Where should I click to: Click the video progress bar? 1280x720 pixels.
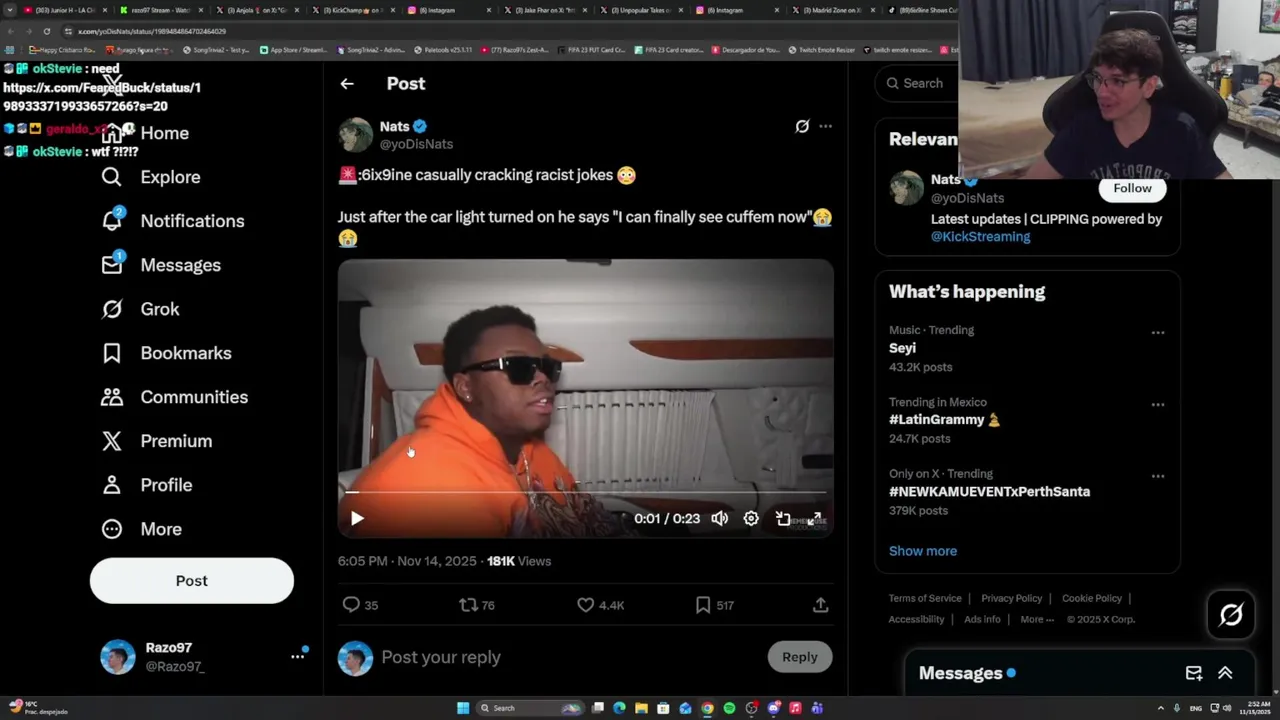pos(586,492)
